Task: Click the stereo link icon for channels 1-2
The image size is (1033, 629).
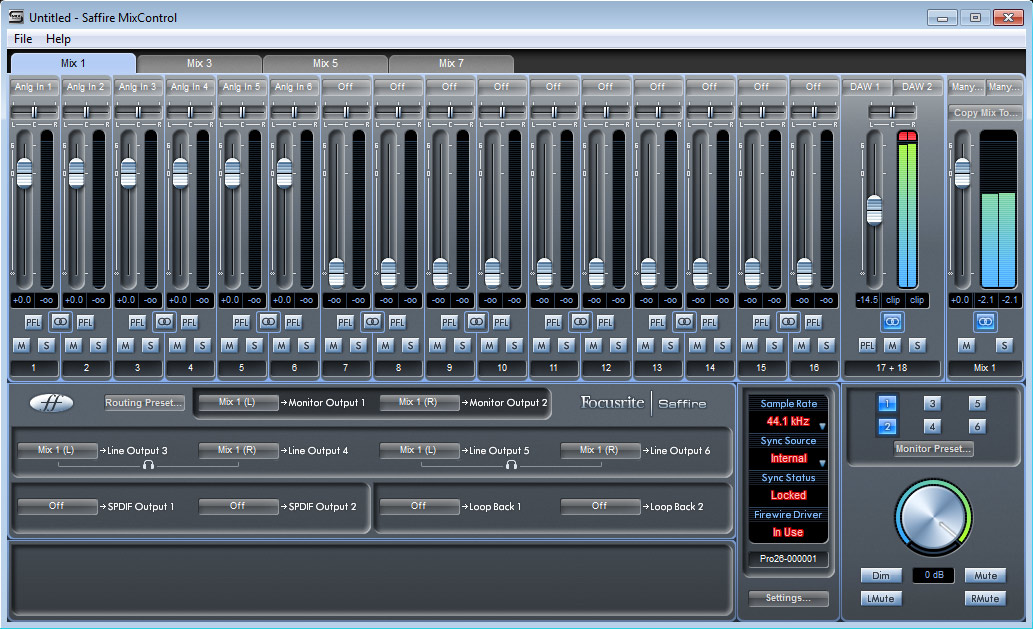Action: click(x=59, y=321)
